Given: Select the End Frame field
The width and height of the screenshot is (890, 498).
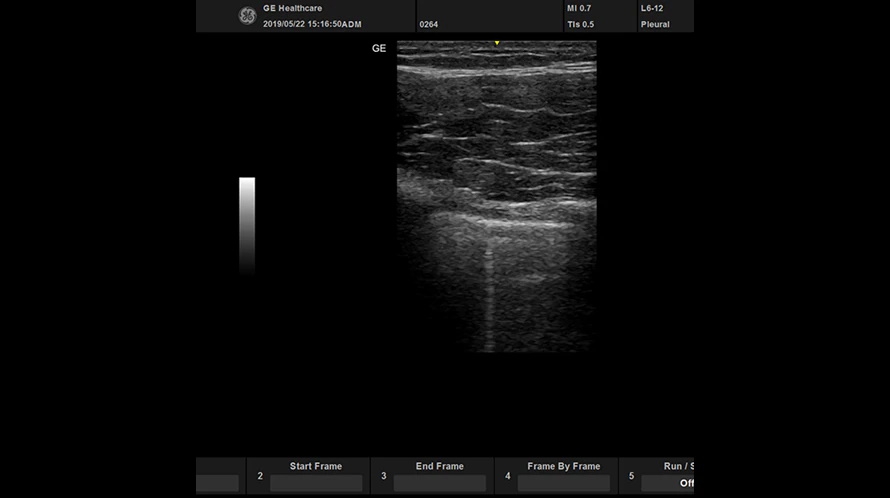Looking at the screenshot, I should tap(439, 482).
